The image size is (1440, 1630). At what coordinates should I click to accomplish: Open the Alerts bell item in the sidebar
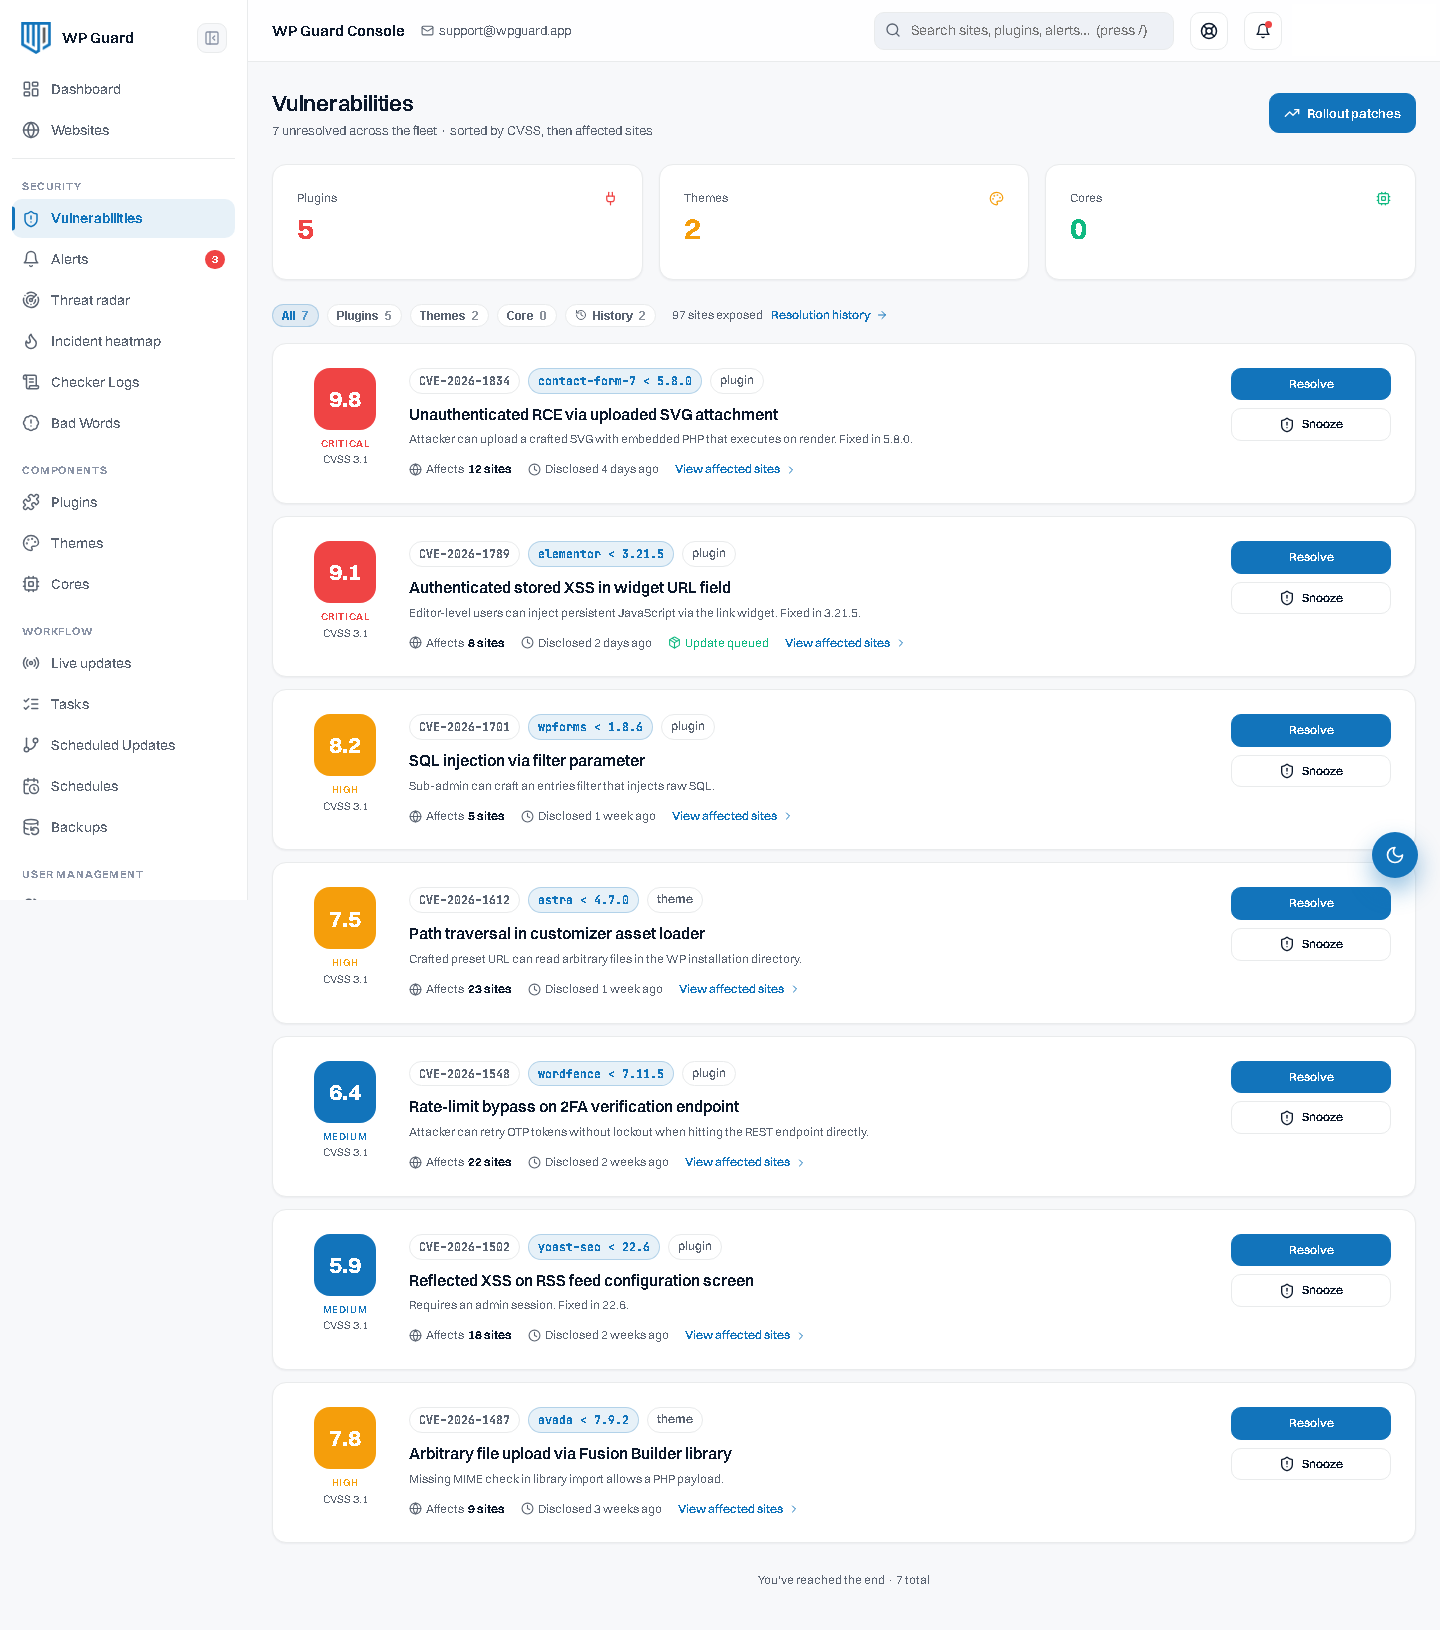[123, 259]
